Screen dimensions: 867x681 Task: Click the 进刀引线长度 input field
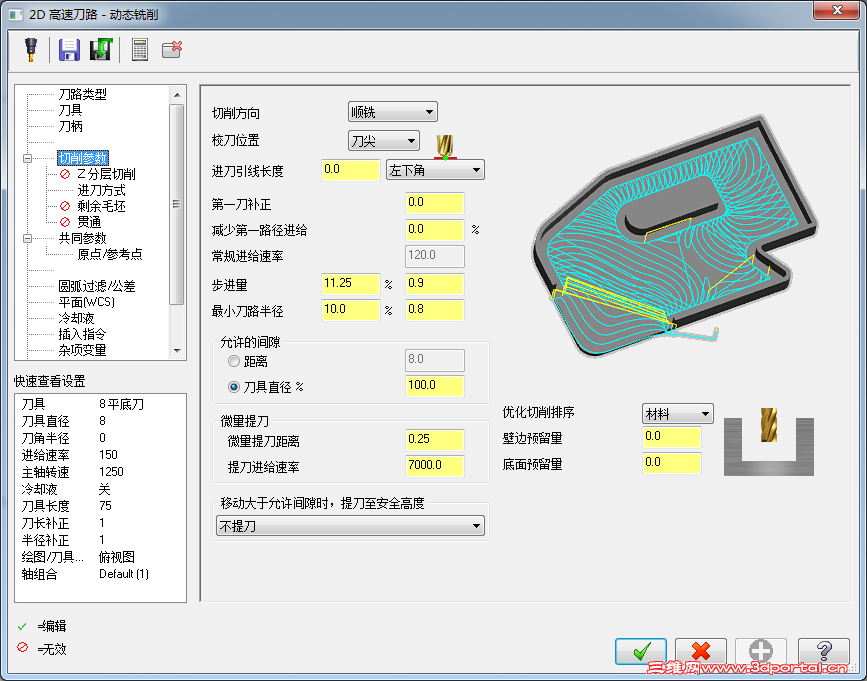351,170
